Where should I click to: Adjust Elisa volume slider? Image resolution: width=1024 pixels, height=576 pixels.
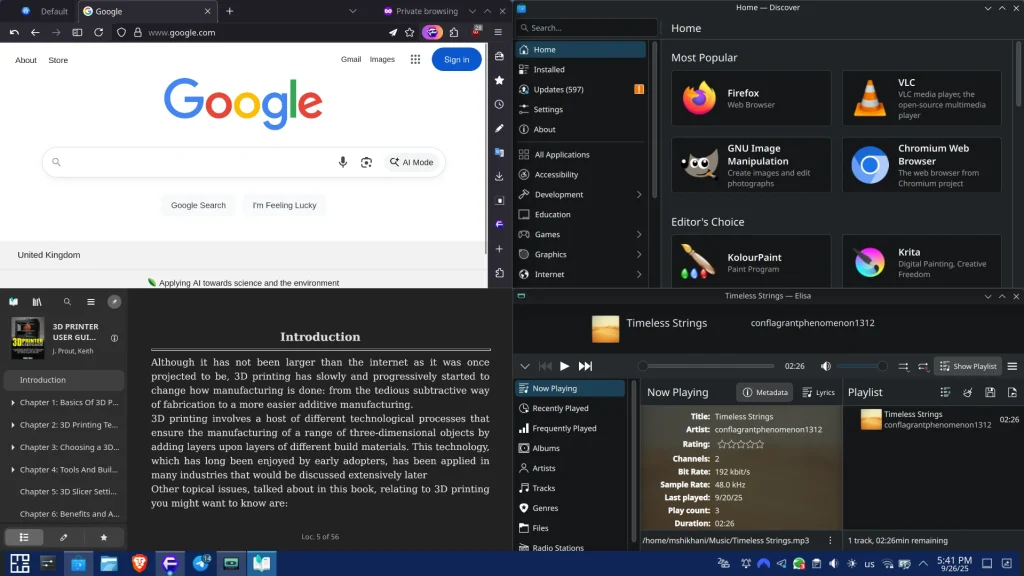[862, 366]
